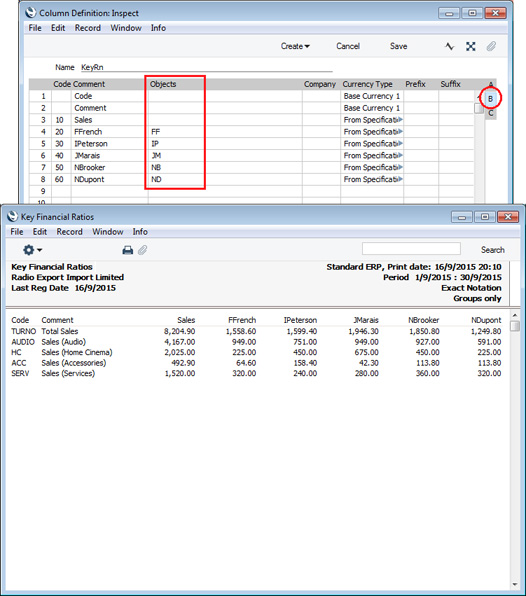Click the zigzag workflow overview icon

450,46
